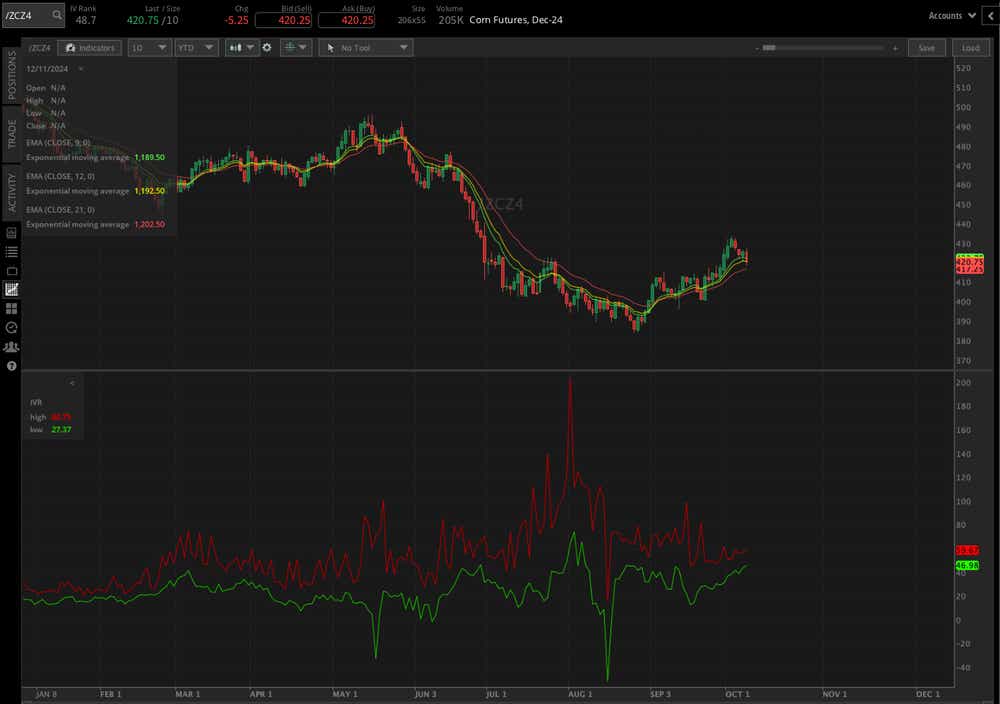Click the EMA (CLOSE, 21, 0) legend entry
This screenshot has height=704, width=1000.
(60, 210)
